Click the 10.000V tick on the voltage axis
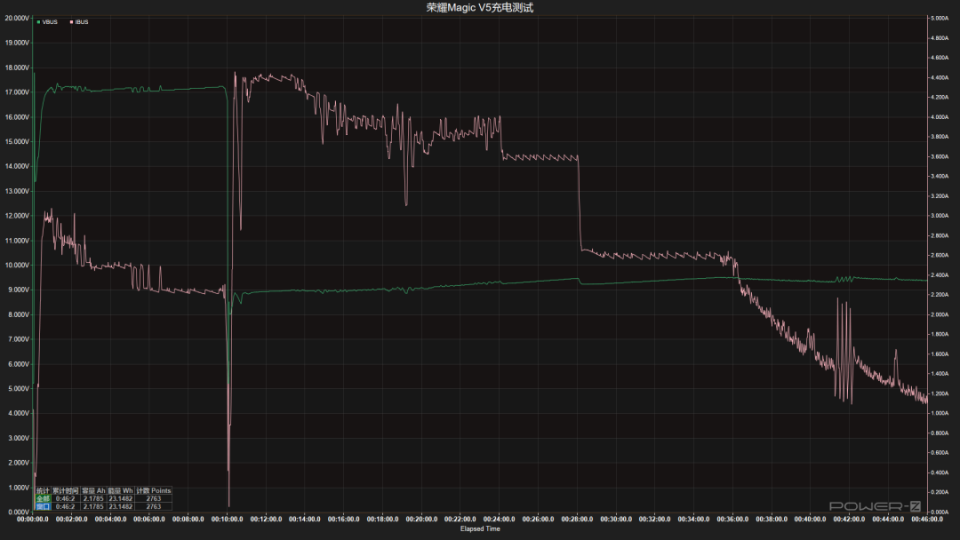 [17, 265]
